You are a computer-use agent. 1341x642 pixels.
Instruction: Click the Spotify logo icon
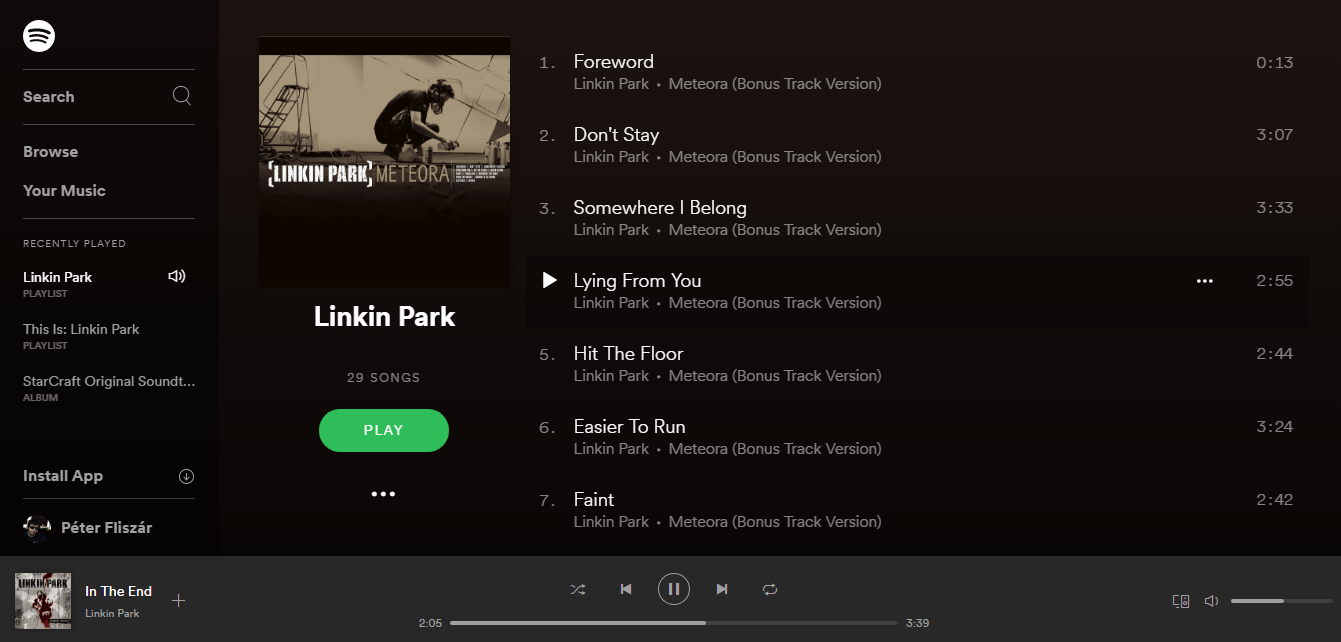coord(39,37)
